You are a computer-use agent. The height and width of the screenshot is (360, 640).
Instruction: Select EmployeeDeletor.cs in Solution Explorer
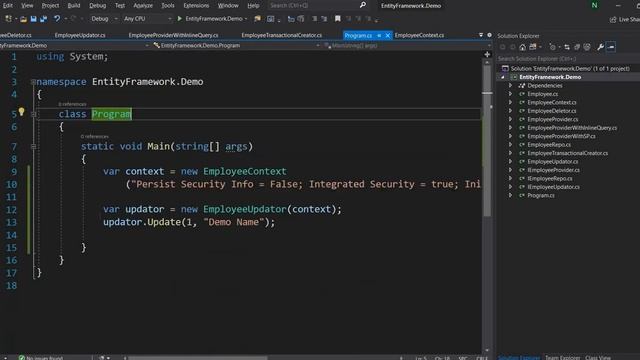551,111
